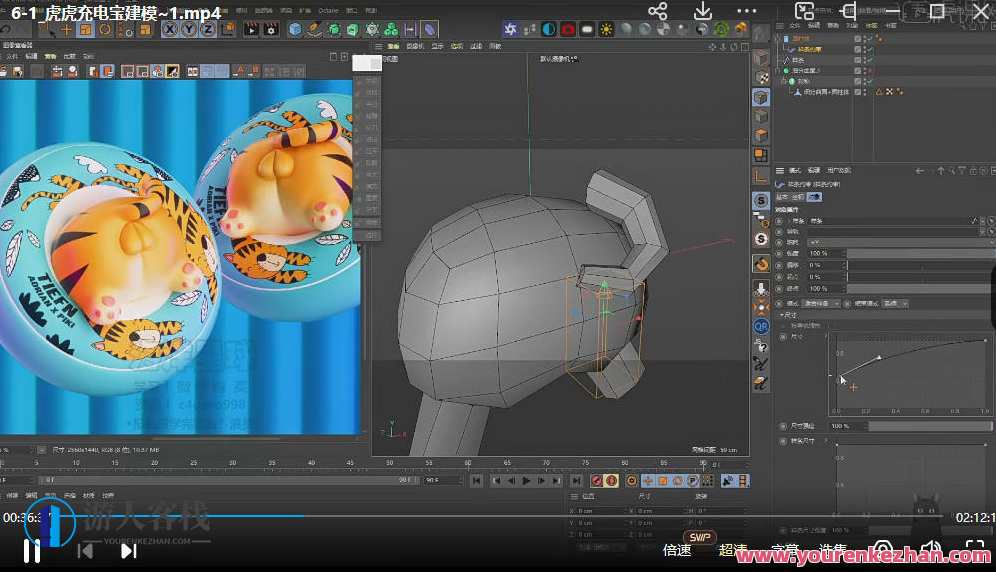The width and height of the screenshot is (996, 572).
Task: Pause the video with the pause button
Action: [x=32, y=551]
